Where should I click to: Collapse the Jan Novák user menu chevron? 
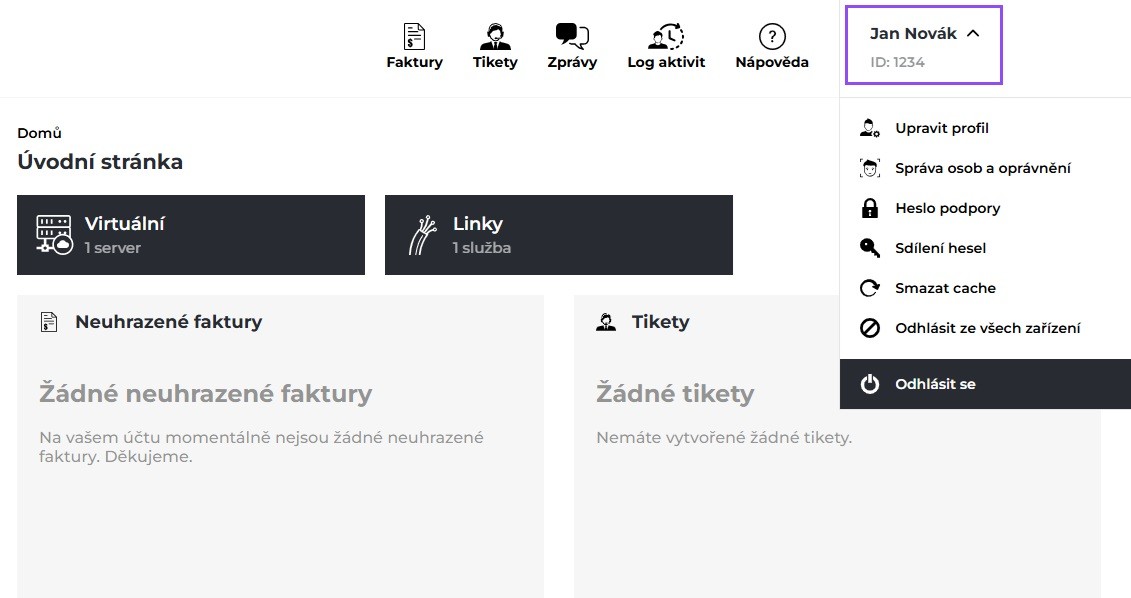pyautogui.click(x=973, y=33)
